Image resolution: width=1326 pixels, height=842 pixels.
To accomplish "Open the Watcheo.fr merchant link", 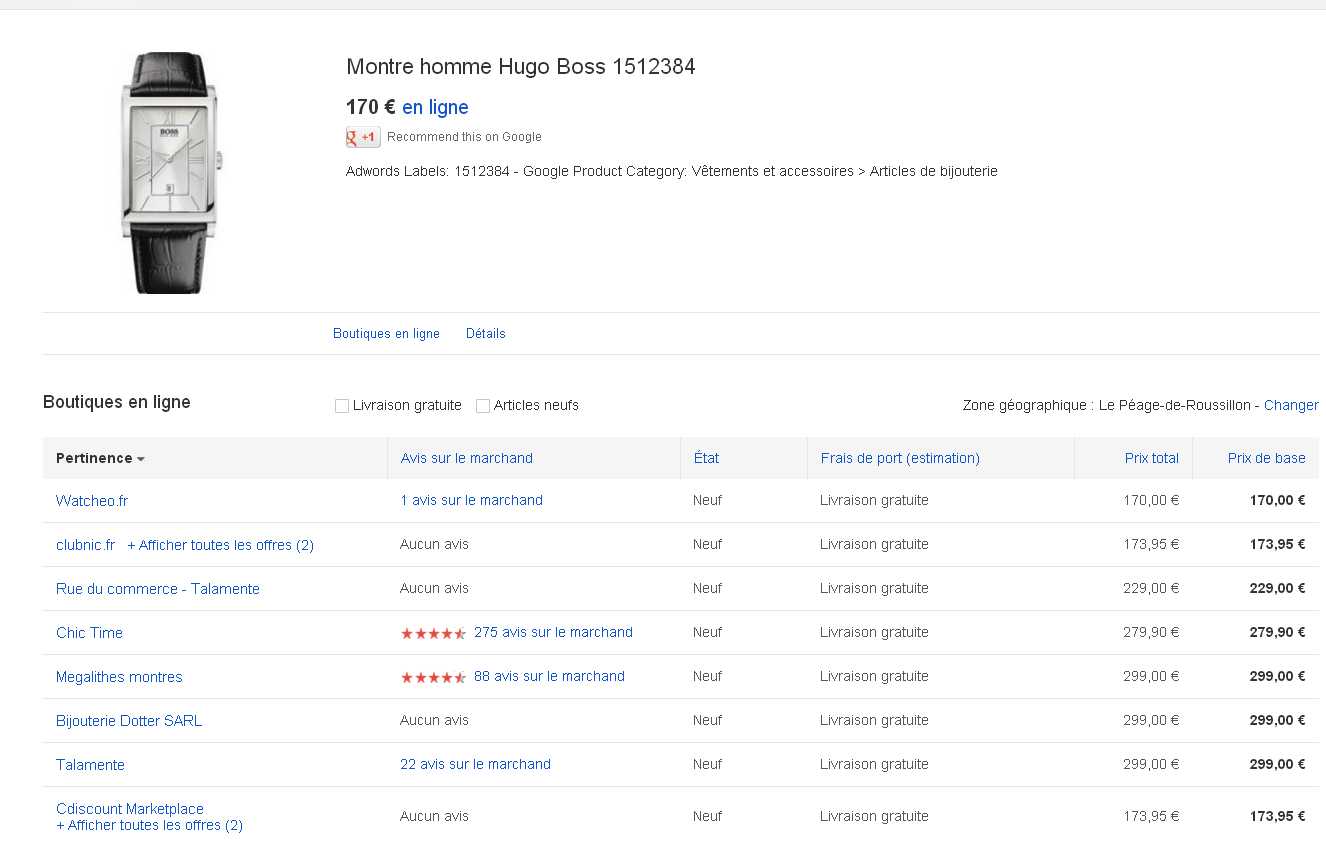I will point(92,500).
